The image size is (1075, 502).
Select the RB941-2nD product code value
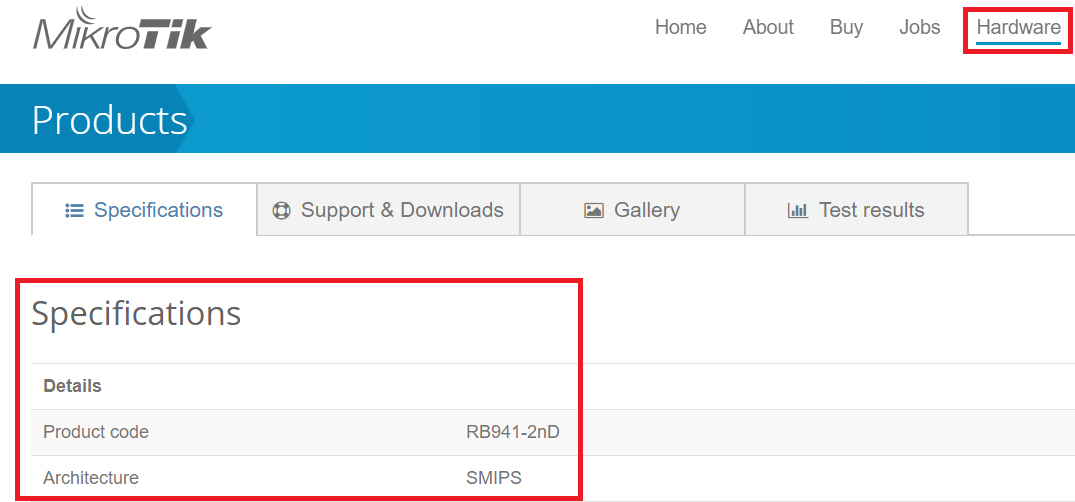point(513,432)
